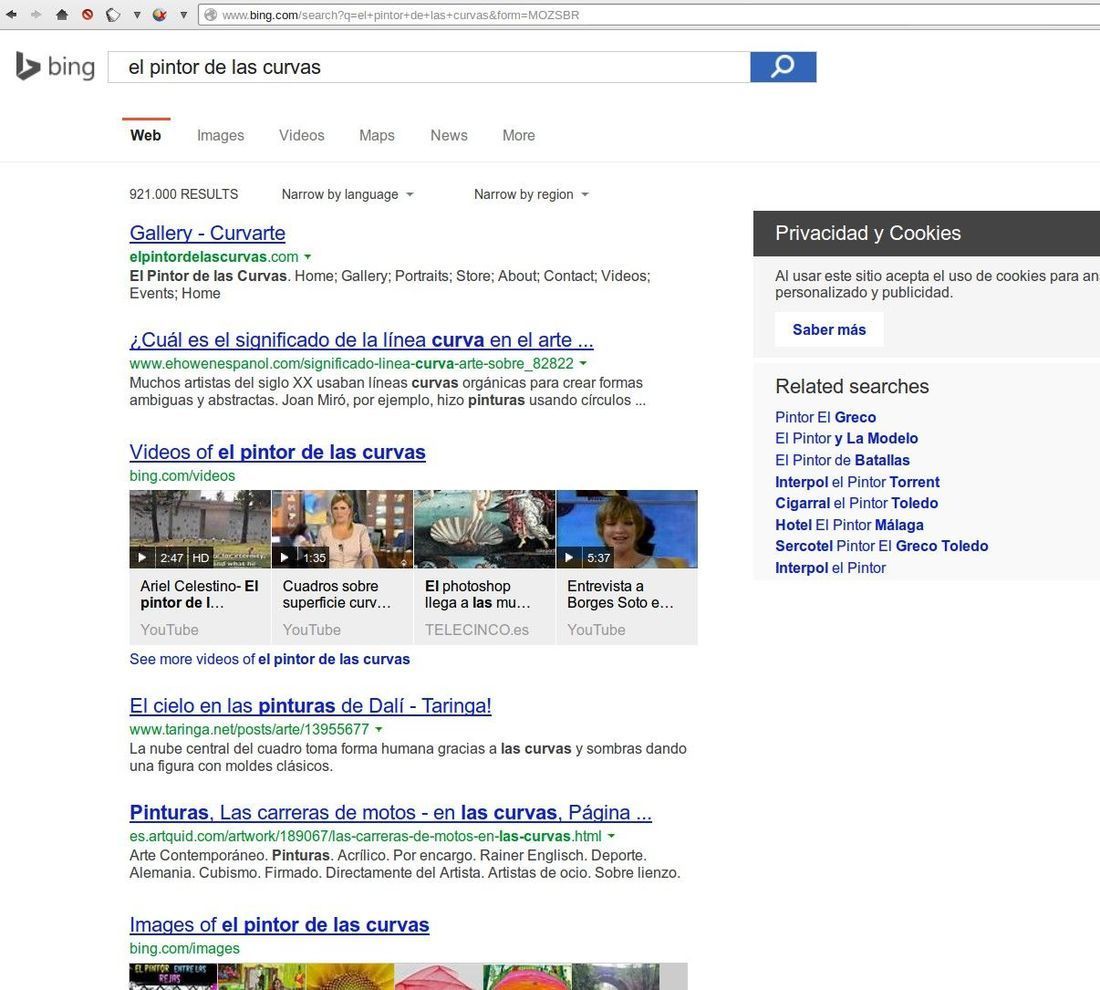Expand arrow next to ehowenespanol.com URL
This screenshot has height=990, width=1100.
pos(583,363)
